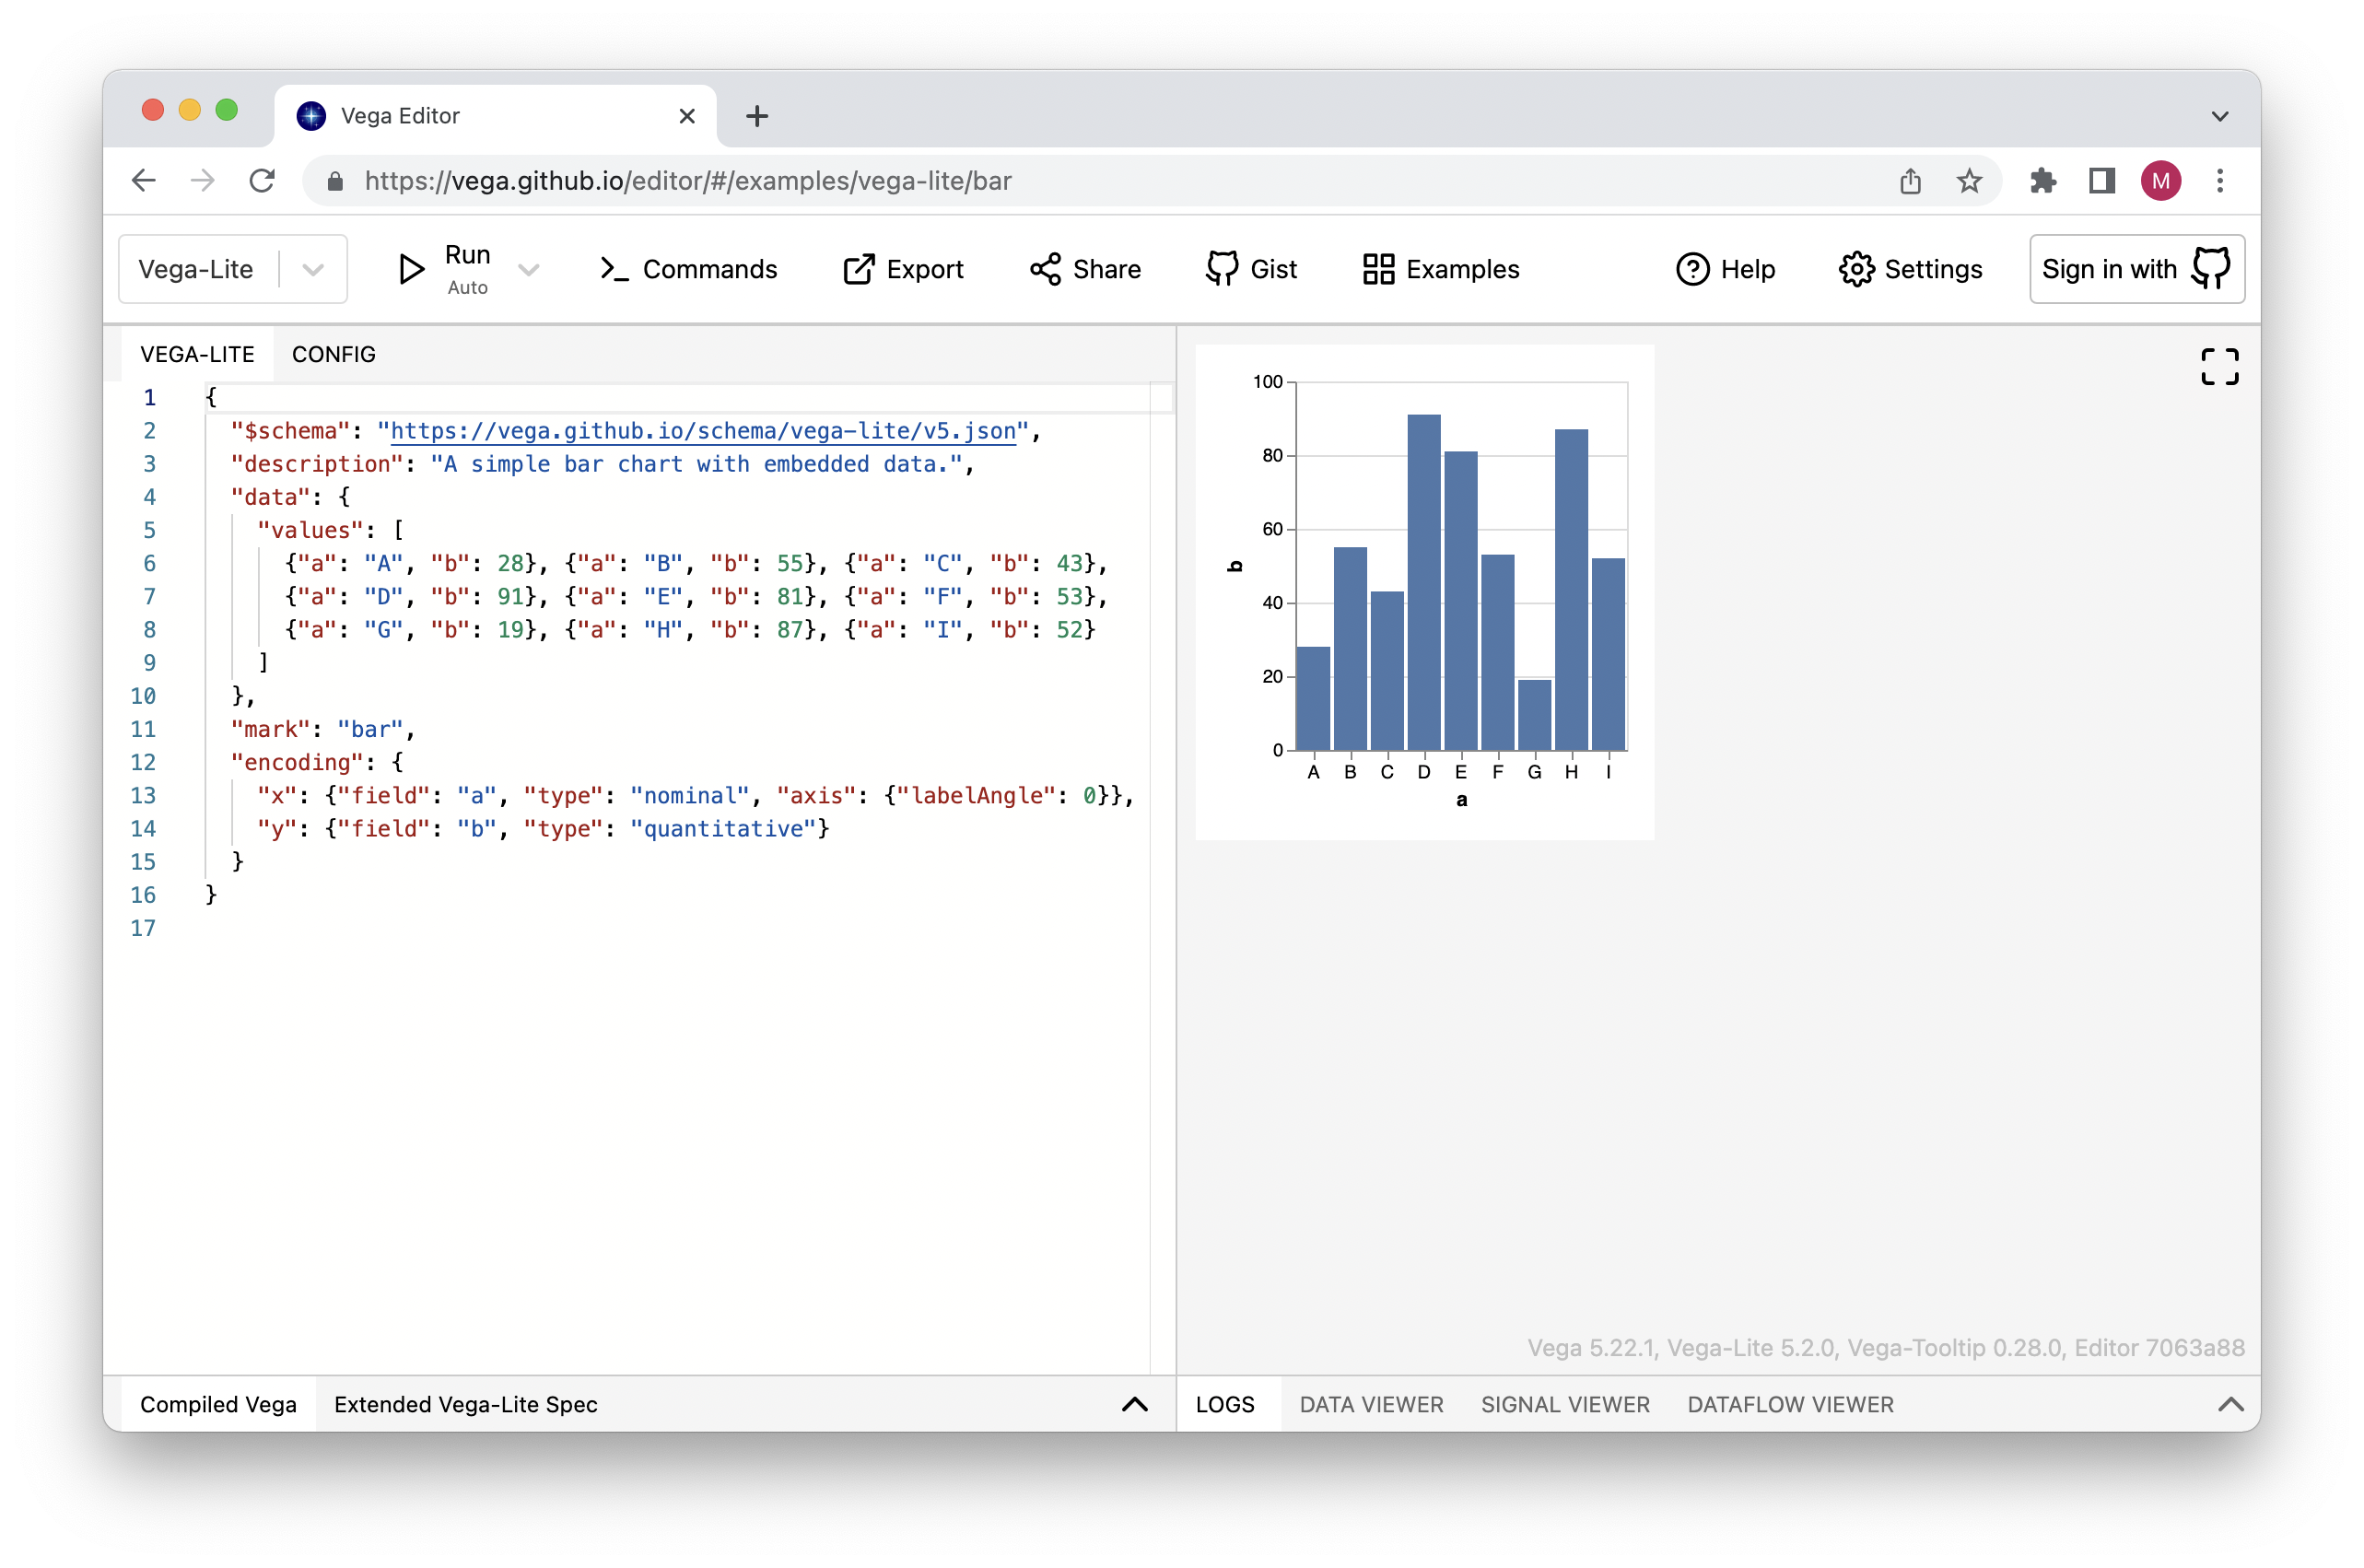The height and width of the screenshot is (1568, 2364).
Task: Sign in with GitHub
Action: (x=2137, y=268)
